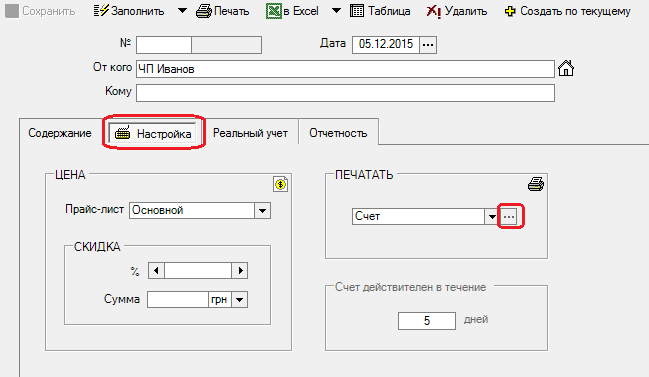Expand the Счет print form dropdown
This screenshot has width=649, height=377.
(492, 216)
